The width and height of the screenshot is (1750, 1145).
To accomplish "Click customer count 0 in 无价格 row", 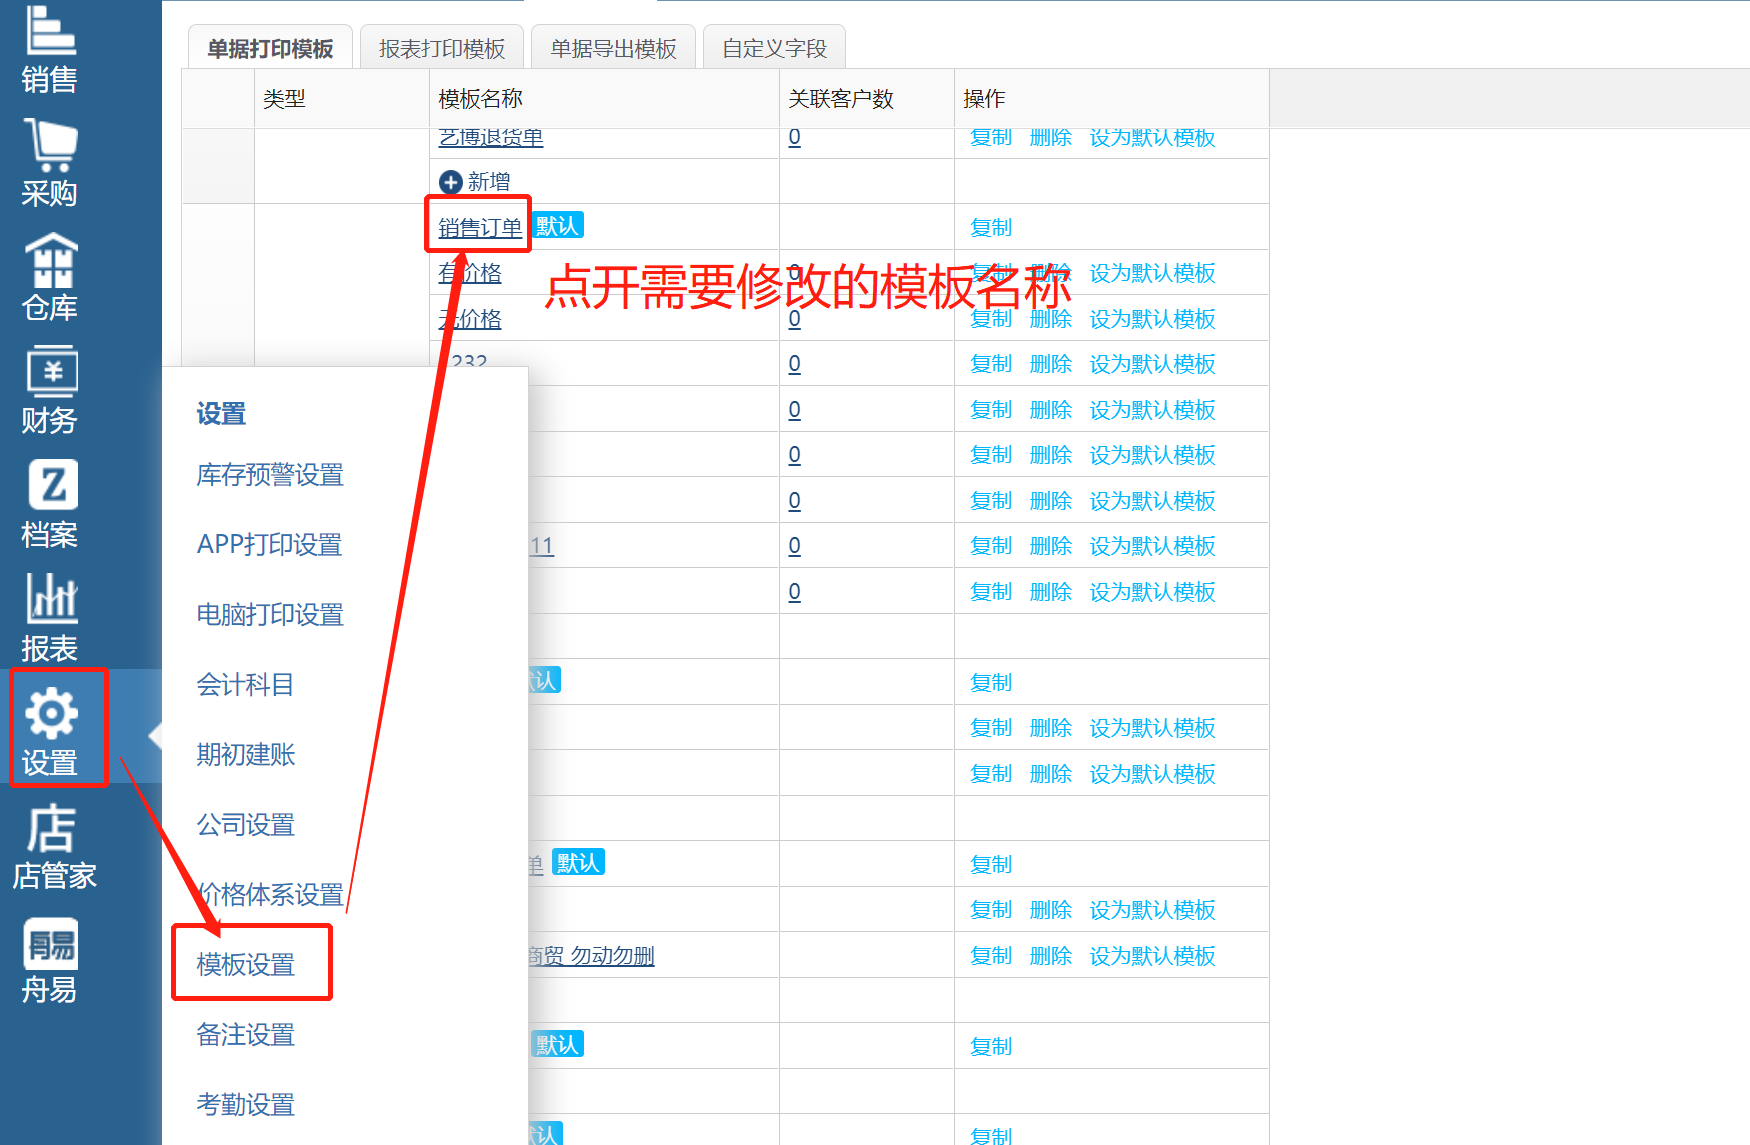I will point(795,319).
